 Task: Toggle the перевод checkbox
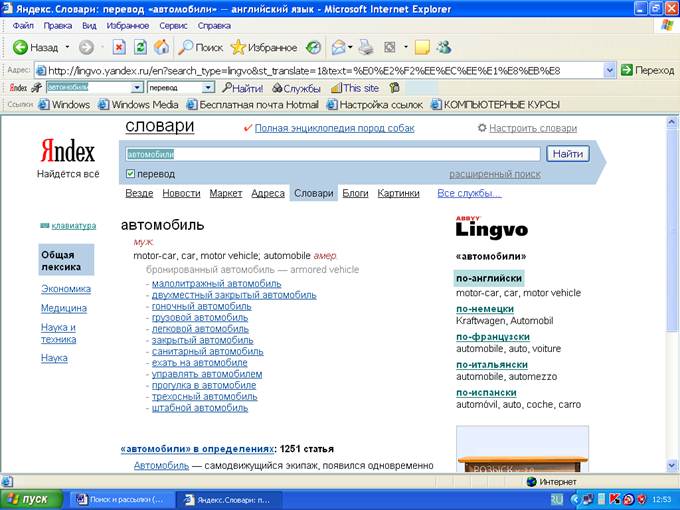coord(130,174)
